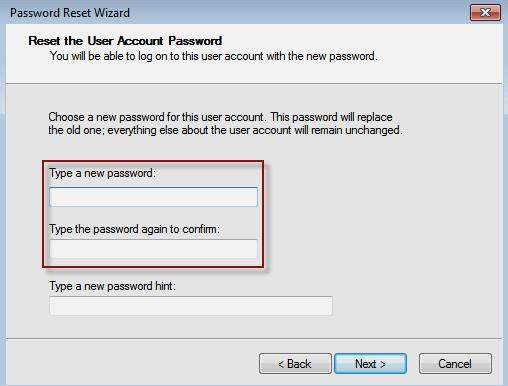
Task: Click the separator line below the header
Action: pos(254,83)
